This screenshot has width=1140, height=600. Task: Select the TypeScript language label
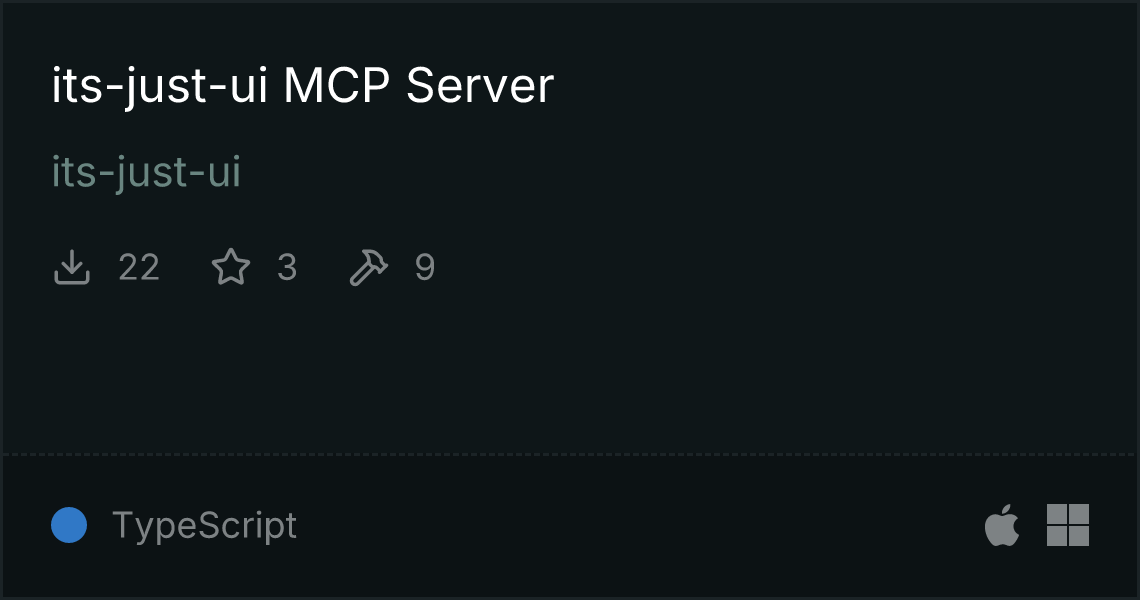click(x=204, y=525)
